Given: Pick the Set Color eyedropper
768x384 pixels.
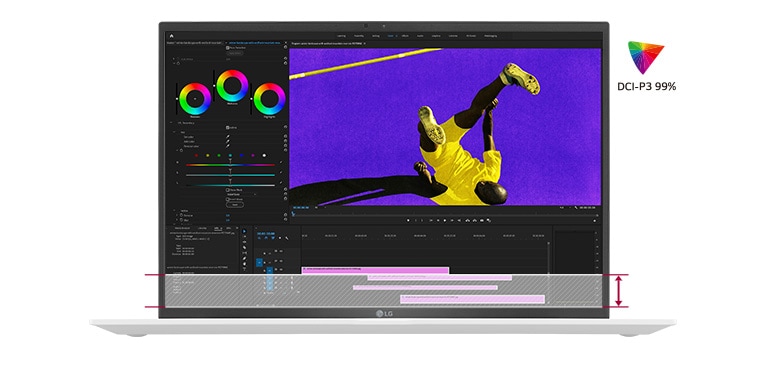Looking at the screenshot, I should click(228, 137).
